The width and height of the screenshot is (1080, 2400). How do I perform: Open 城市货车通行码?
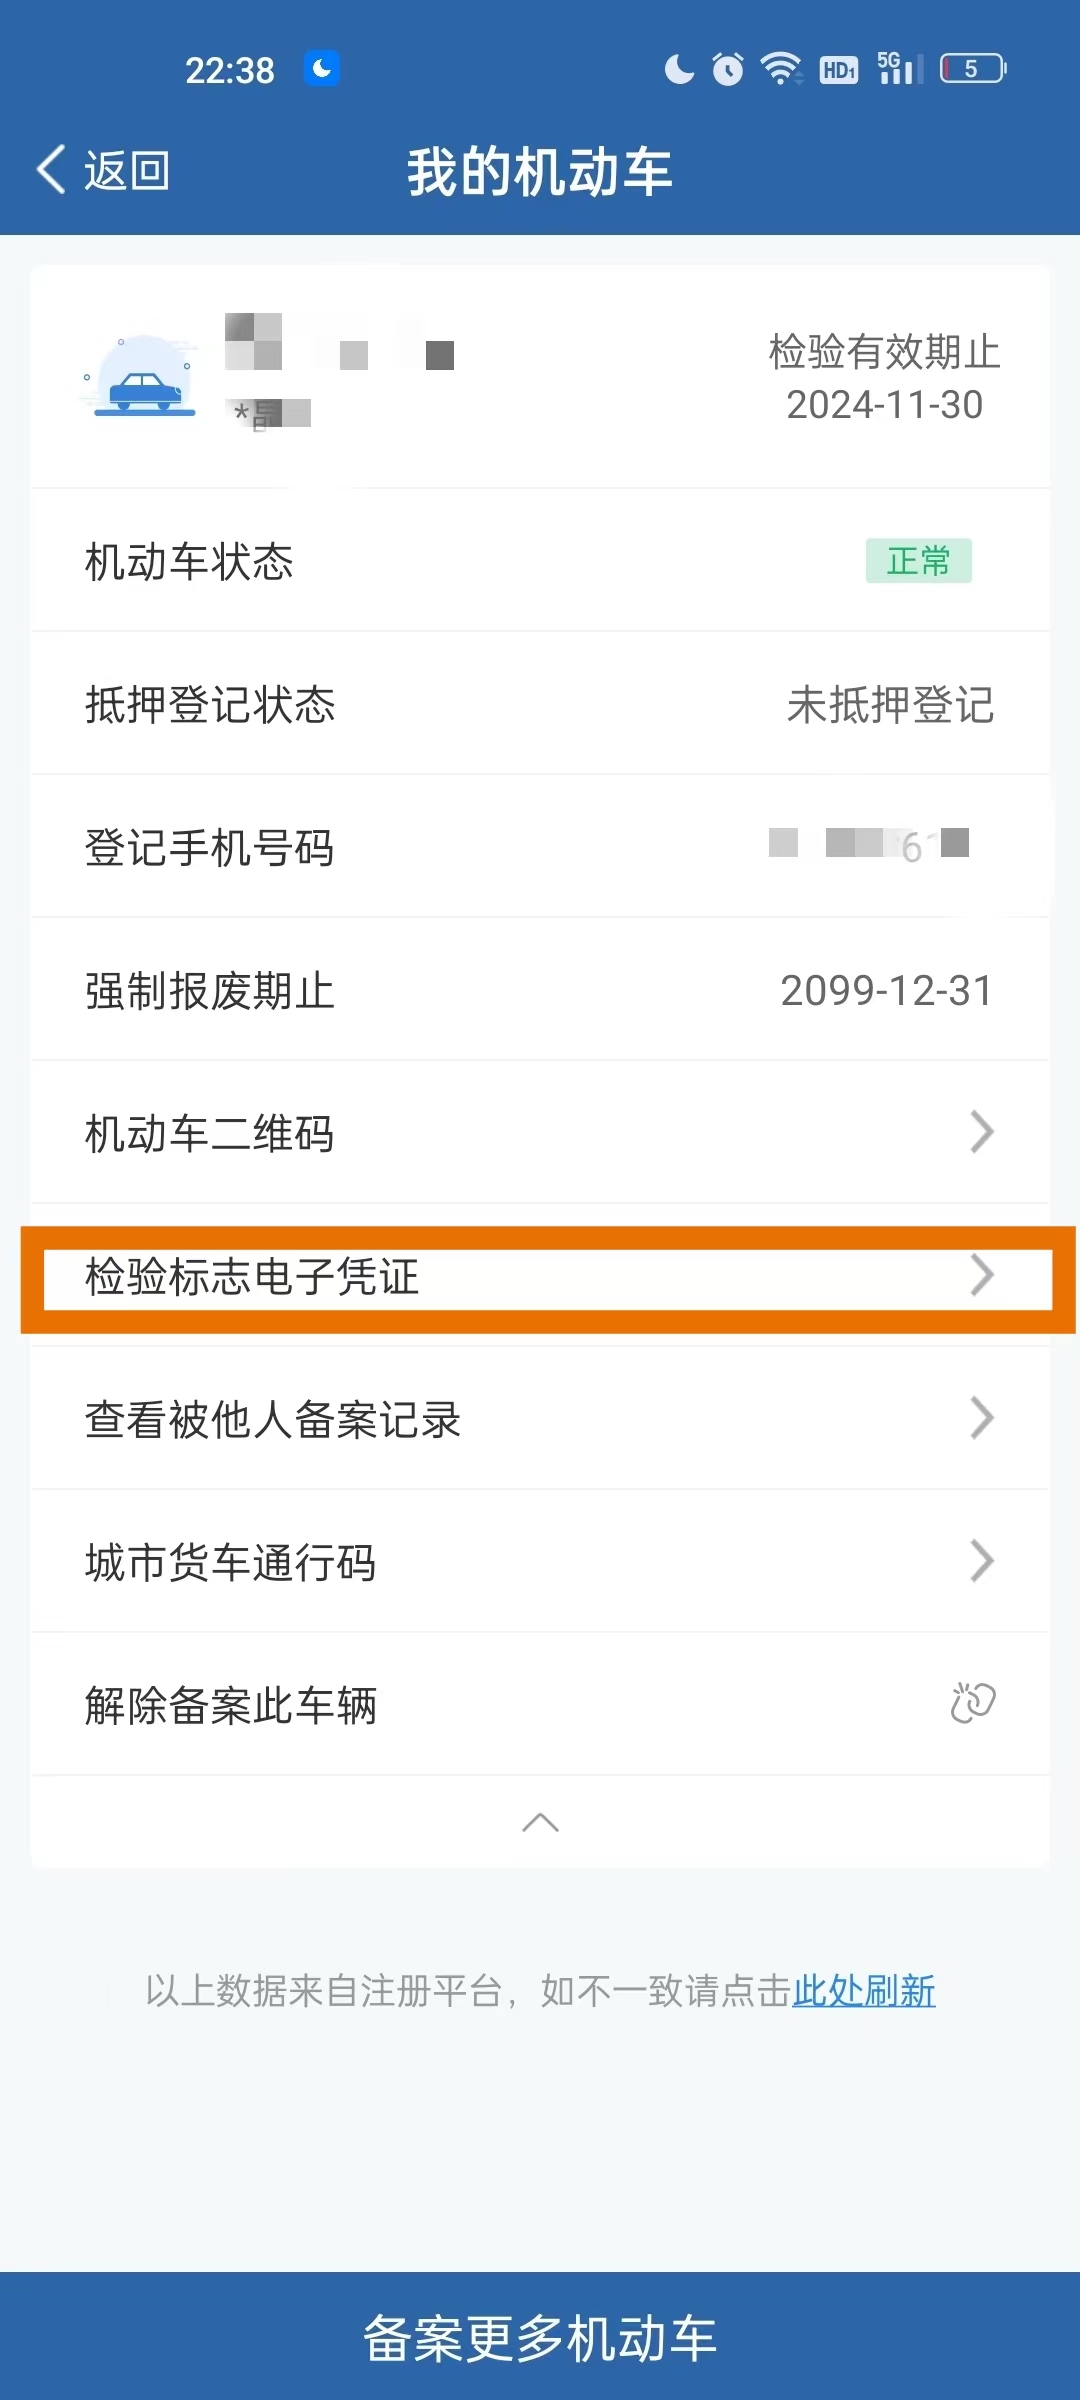(x=981, y=1560)
